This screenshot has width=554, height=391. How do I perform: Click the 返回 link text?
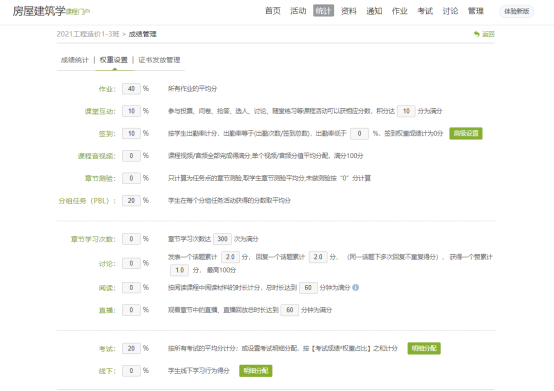[x=488, y=34]
